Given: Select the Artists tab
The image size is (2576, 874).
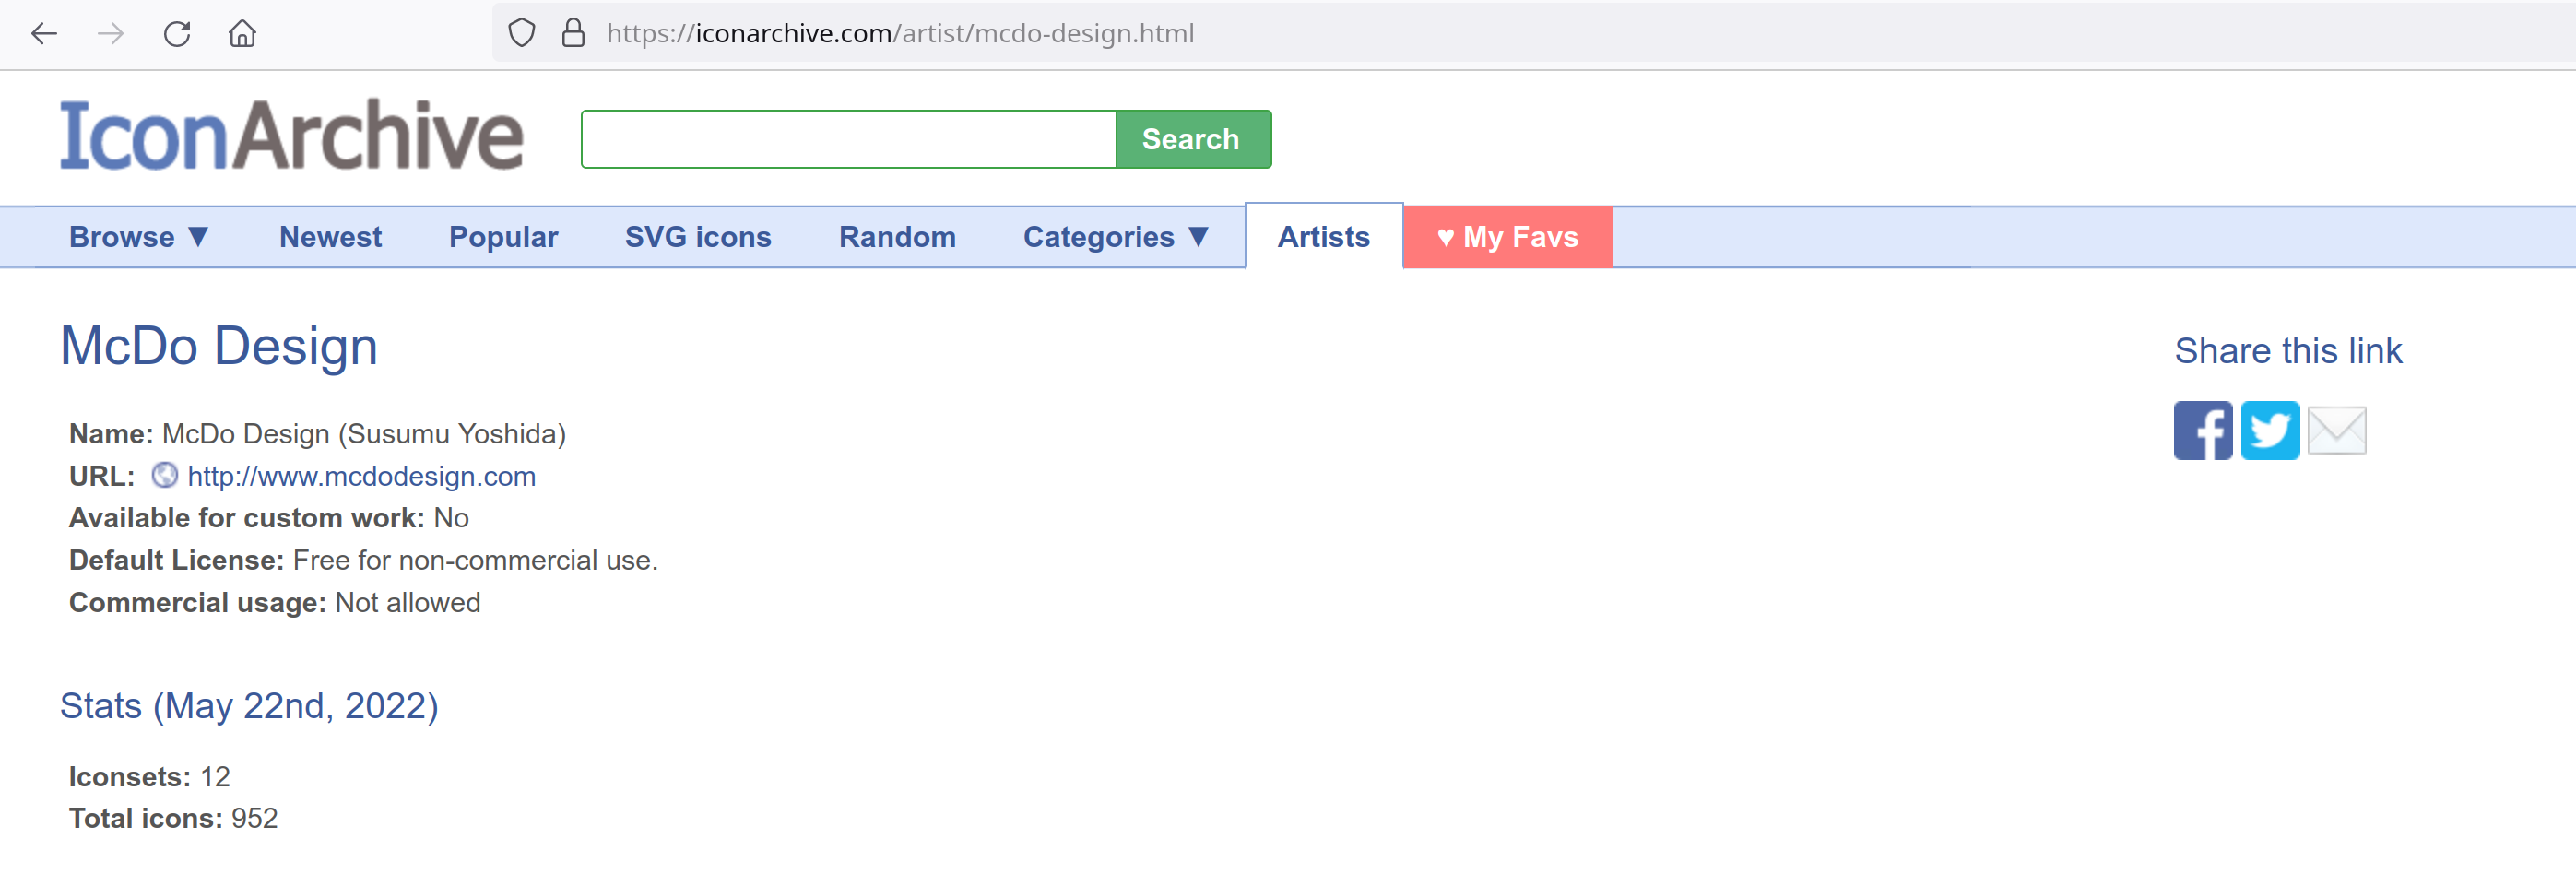Looking at the screenshot, I should pos(1323,237).
